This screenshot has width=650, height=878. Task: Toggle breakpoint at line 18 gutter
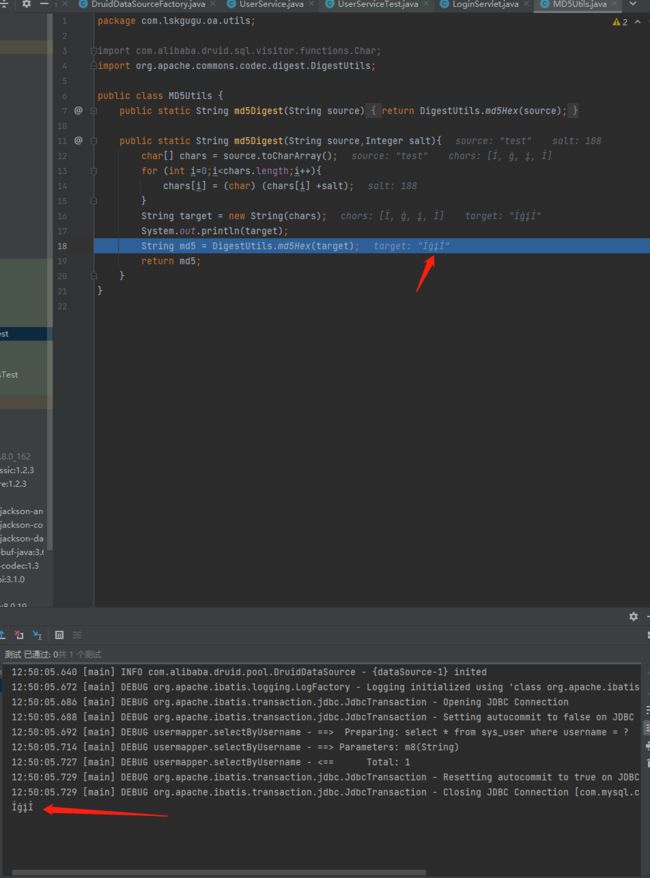(78, 246)
